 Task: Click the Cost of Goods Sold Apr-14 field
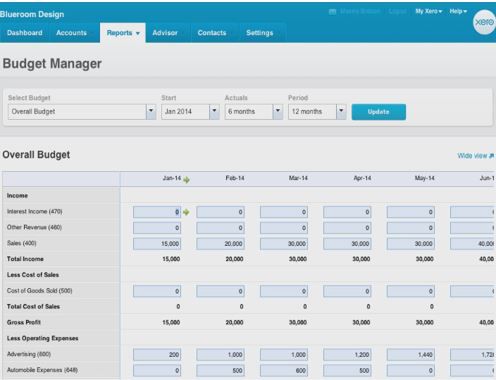pos(347,291)
